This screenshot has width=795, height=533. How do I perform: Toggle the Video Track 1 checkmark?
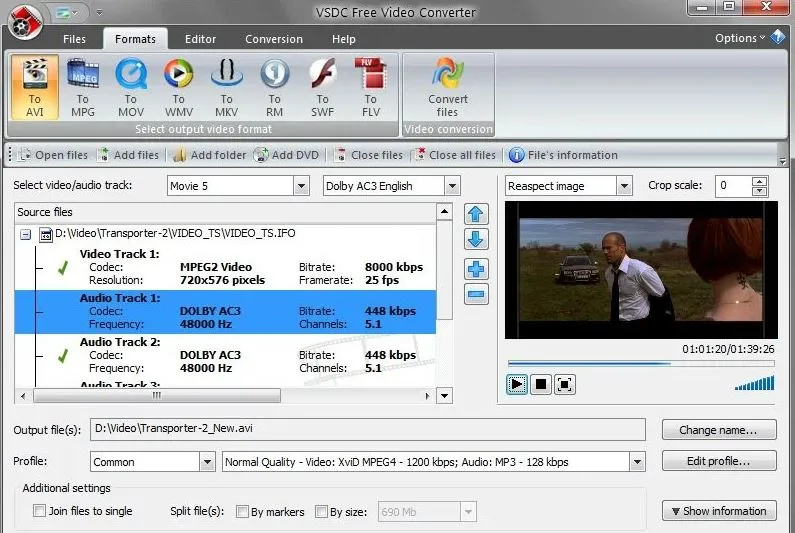(x=63, y=268)
